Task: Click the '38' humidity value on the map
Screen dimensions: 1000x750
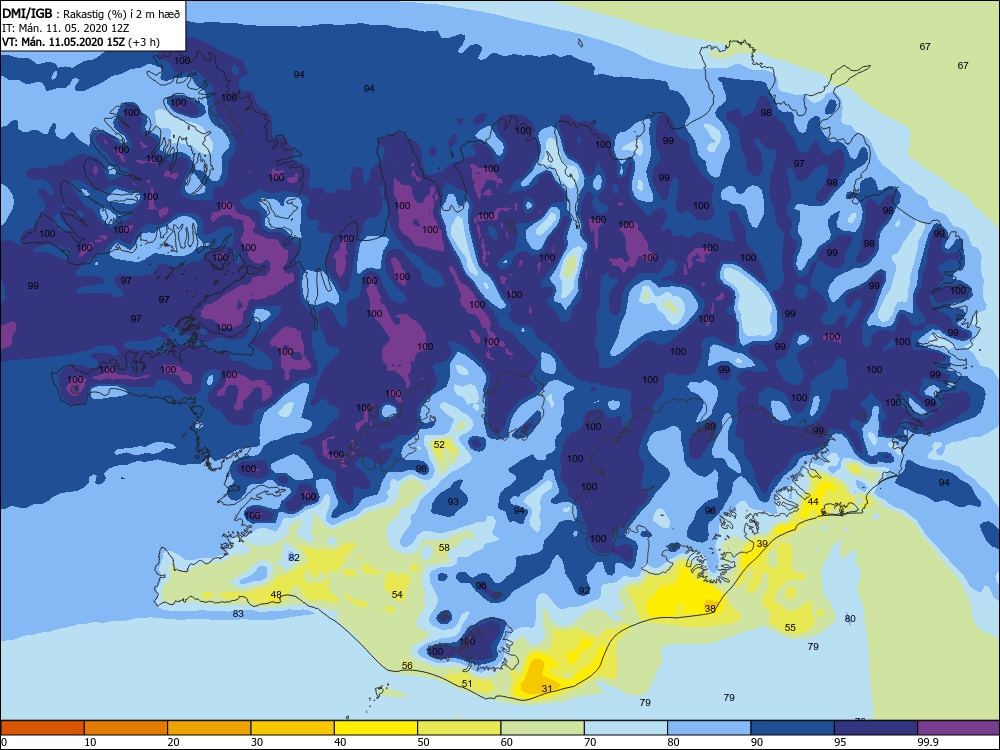Action: [x=710, y=608]
